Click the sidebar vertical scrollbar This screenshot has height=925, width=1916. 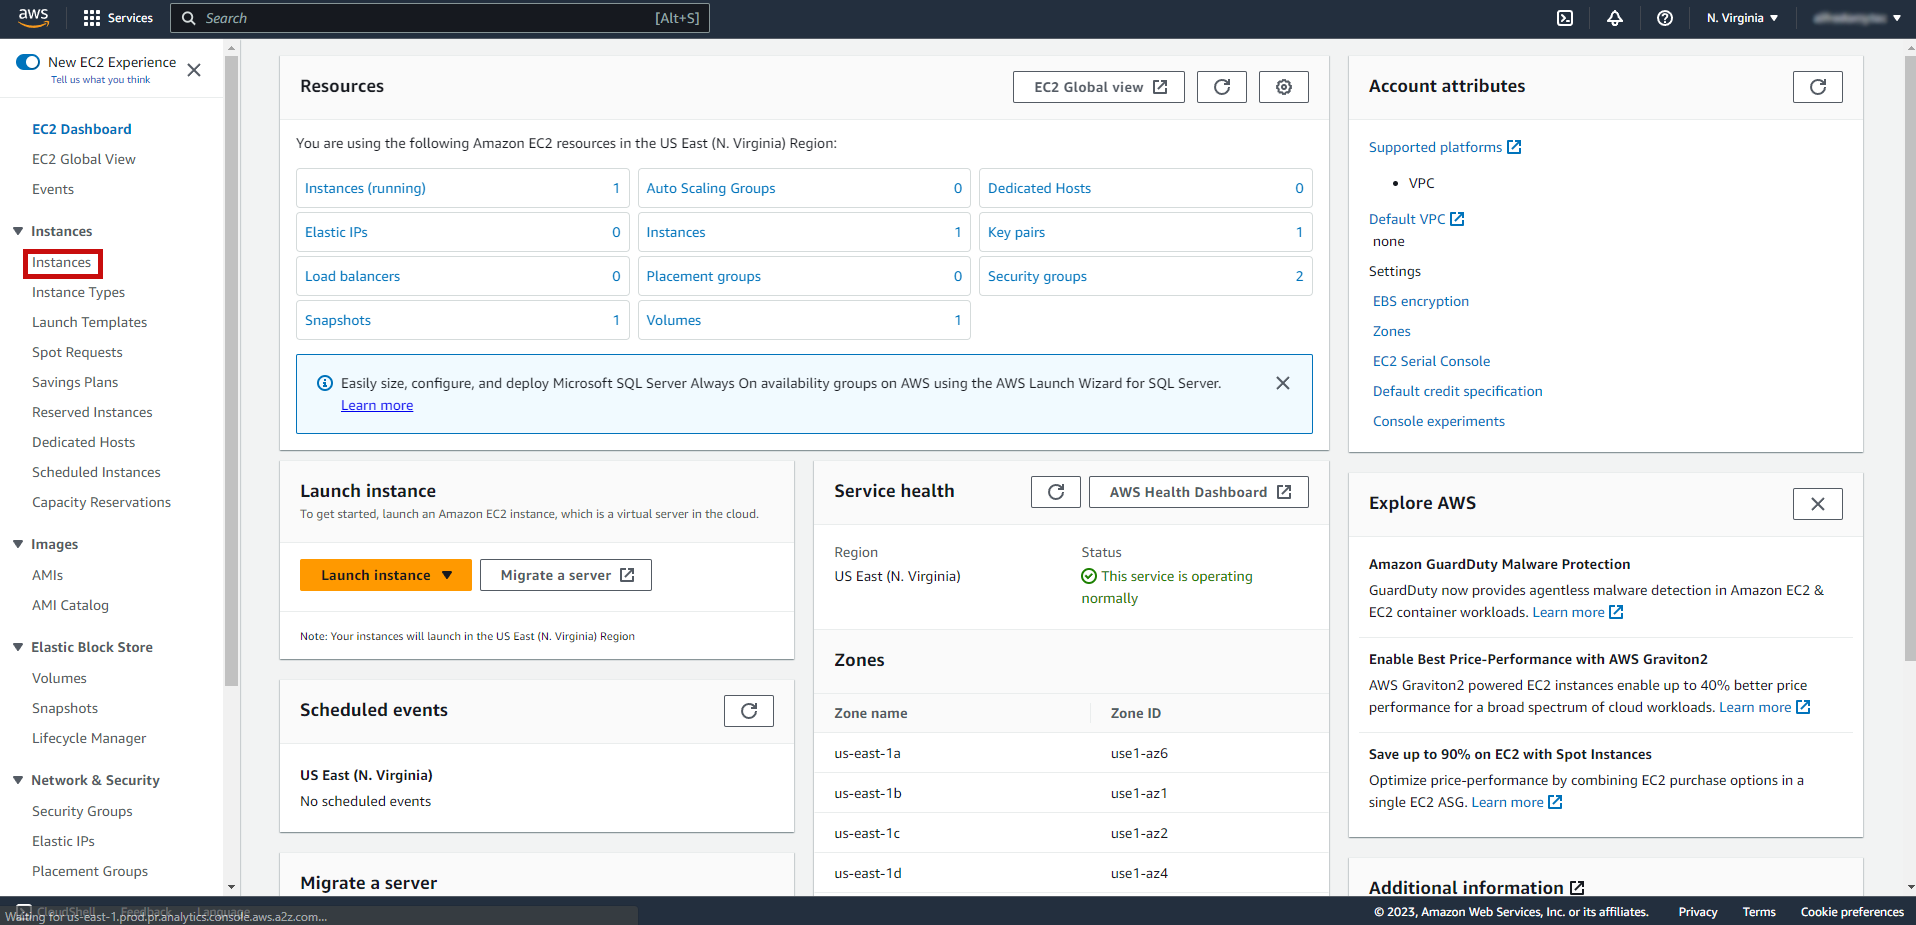click(231, 370)
